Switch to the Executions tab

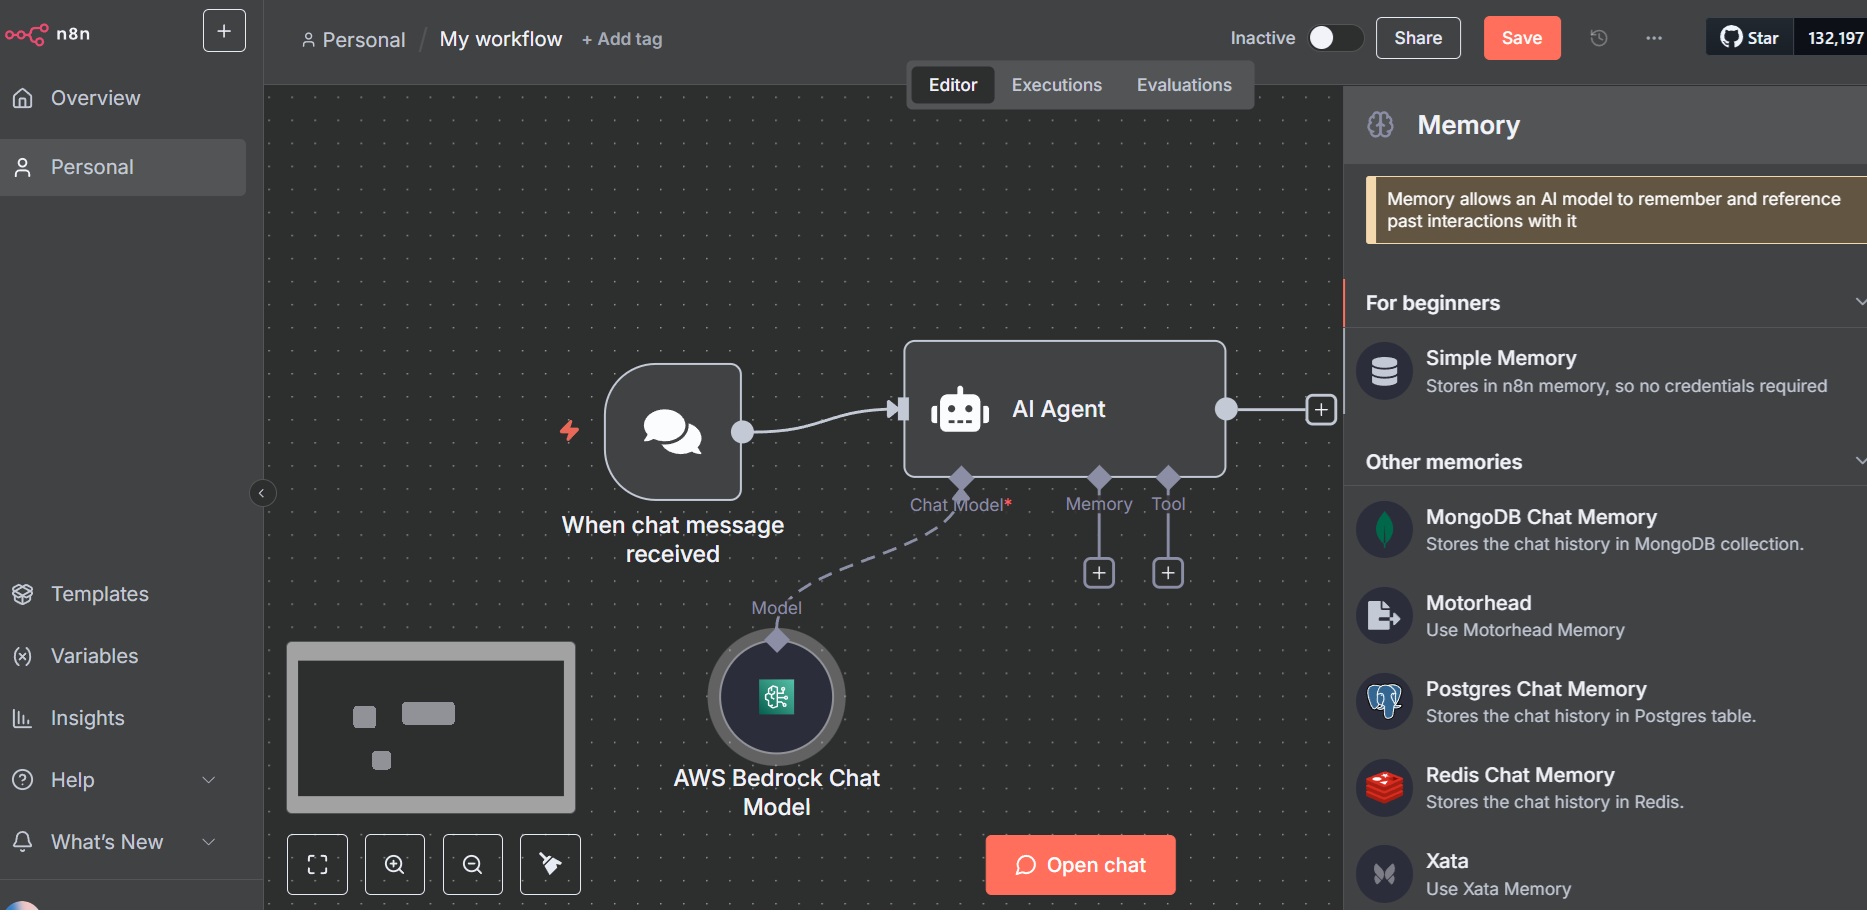click(x=1057, y=85)
